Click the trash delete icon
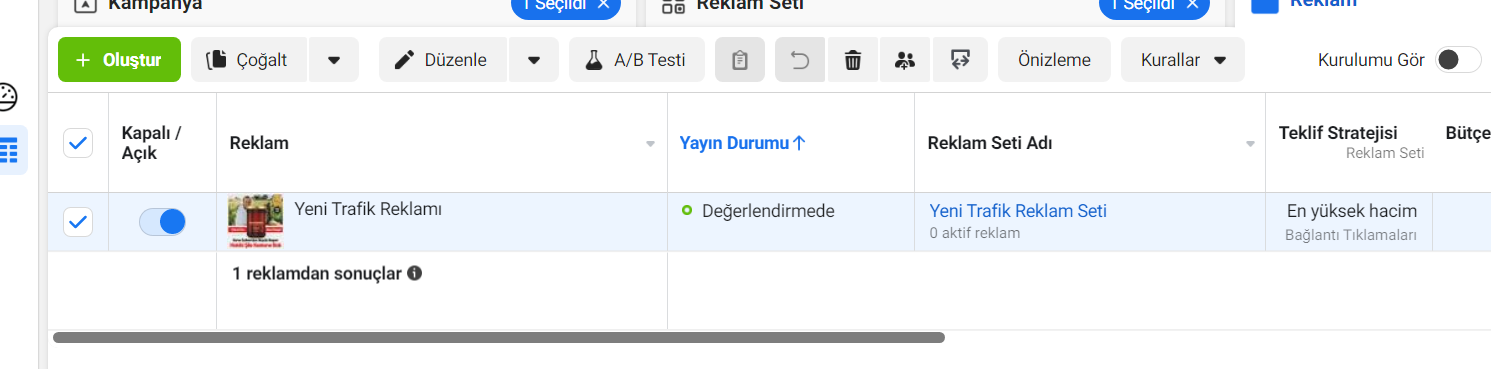Screen dimensions: 1491x369 [x=853, y=60]
